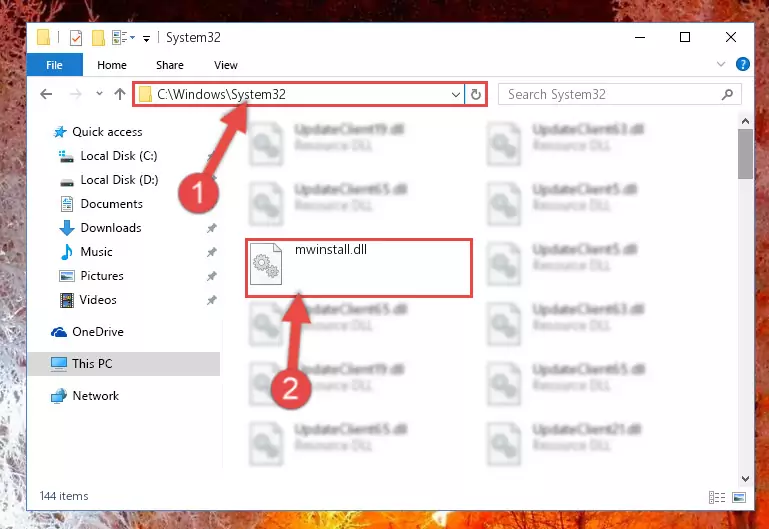Click the mwinstall.dll gear file icon
The image size is (769, 529).
(x=266, y=264)
